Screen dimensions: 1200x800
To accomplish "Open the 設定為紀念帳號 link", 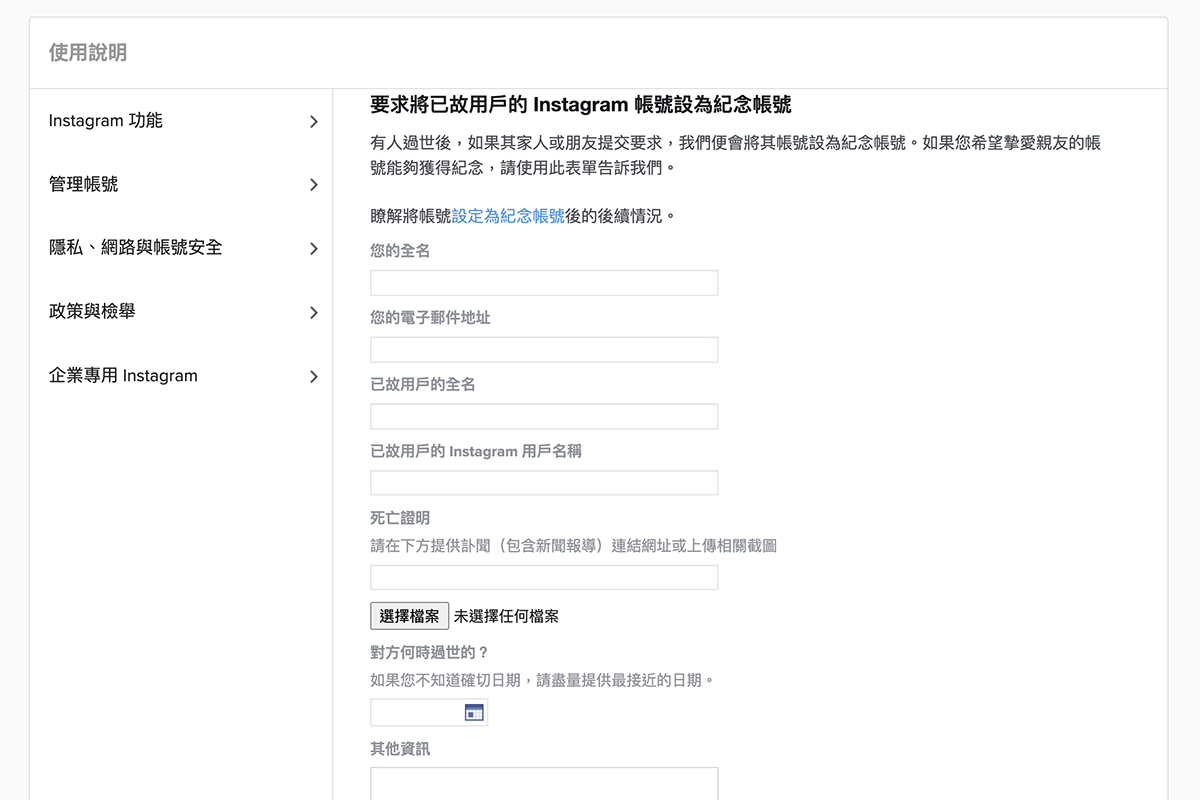I will pos(506,214).
